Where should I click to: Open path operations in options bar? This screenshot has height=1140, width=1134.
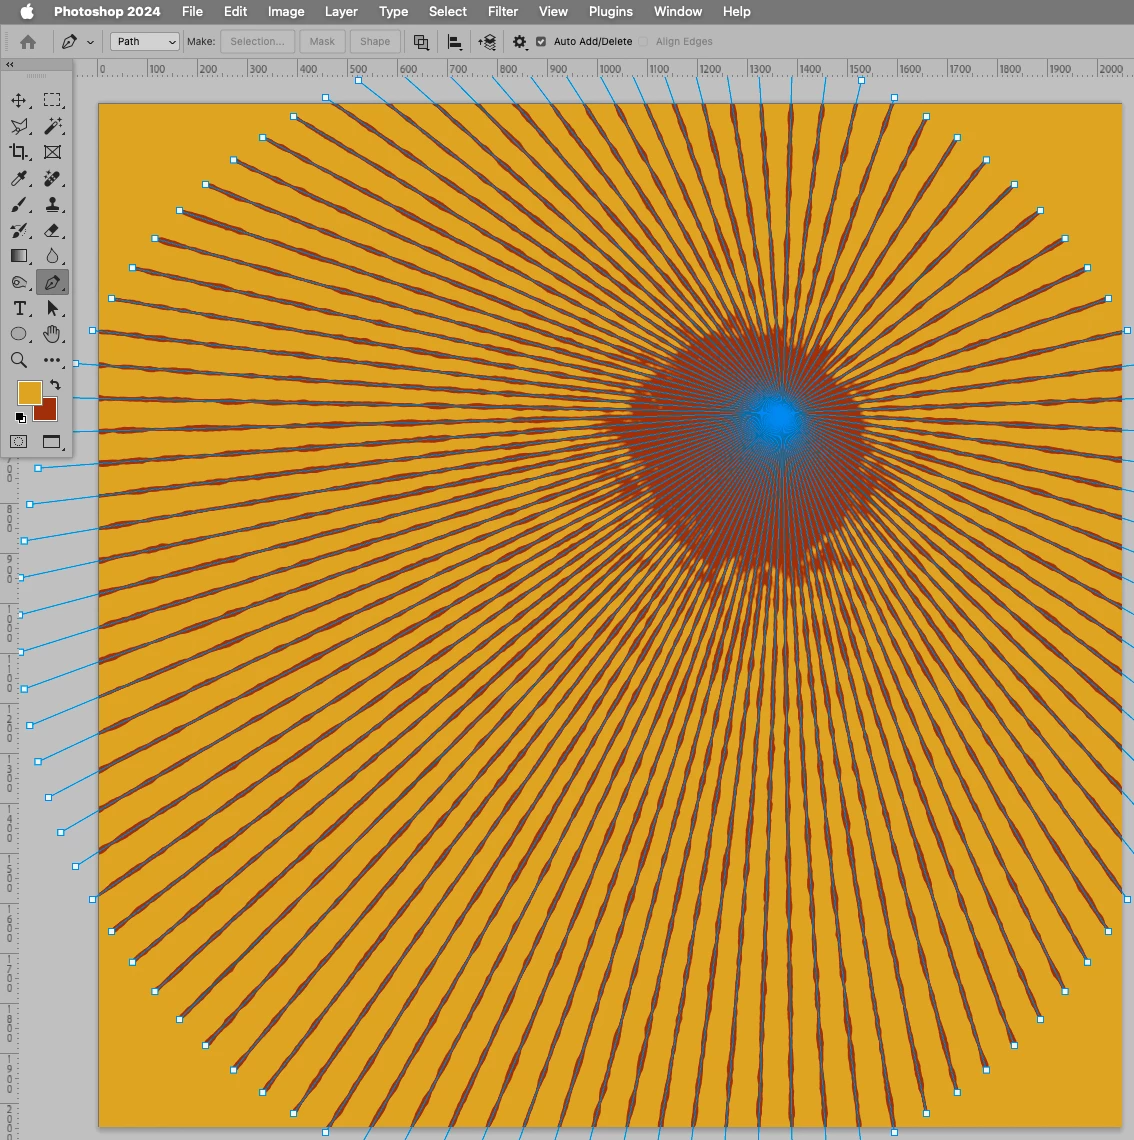(x=421, y=42)
